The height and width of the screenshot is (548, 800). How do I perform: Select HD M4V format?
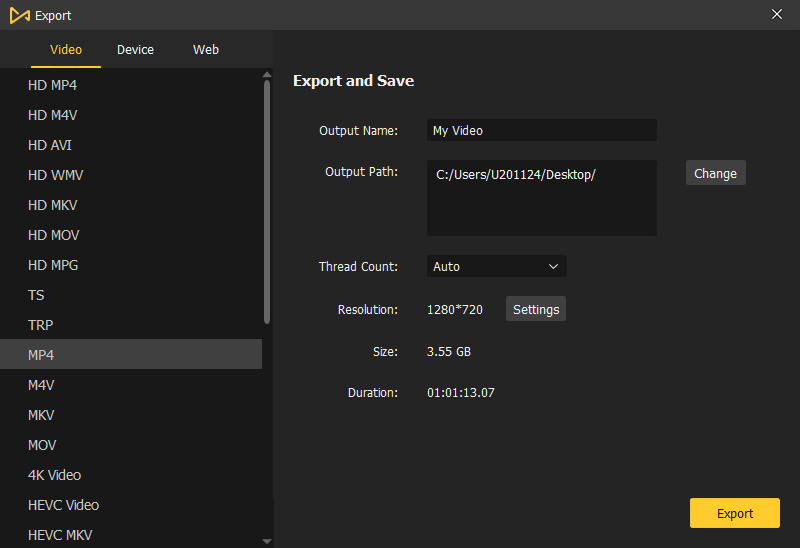(131, 115)
